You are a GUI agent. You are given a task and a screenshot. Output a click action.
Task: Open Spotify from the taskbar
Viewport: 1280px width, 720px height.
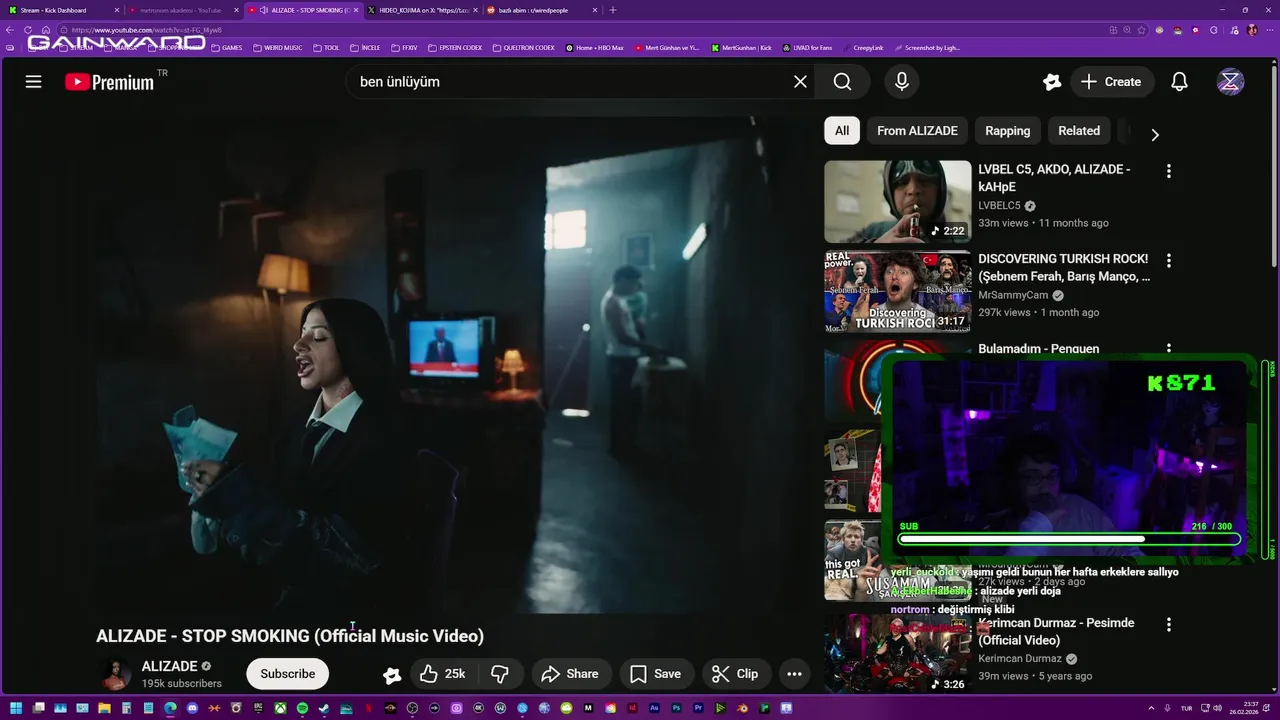[x=302, y=708]
